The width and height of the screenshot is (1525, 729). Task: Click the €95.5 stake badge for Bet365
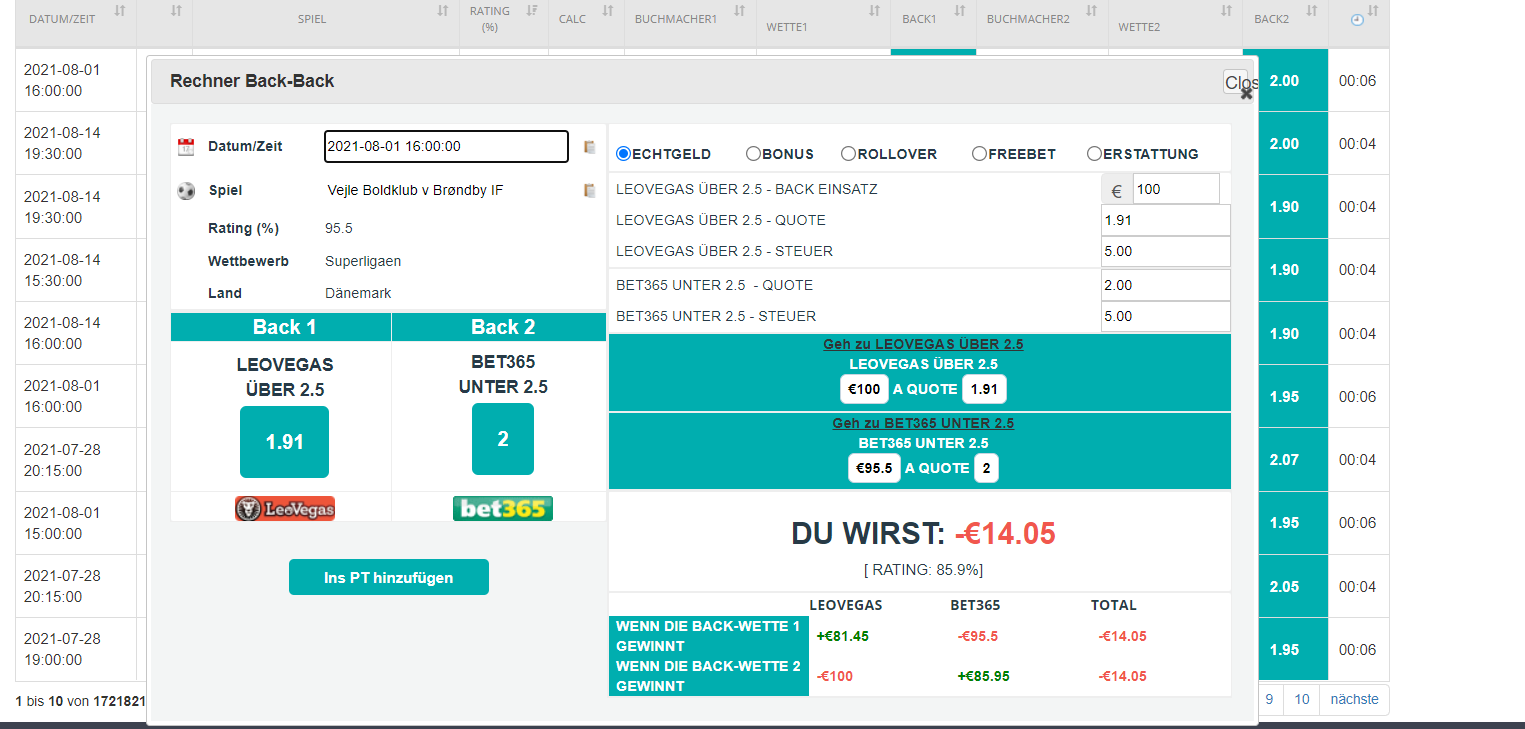[874, 468]
